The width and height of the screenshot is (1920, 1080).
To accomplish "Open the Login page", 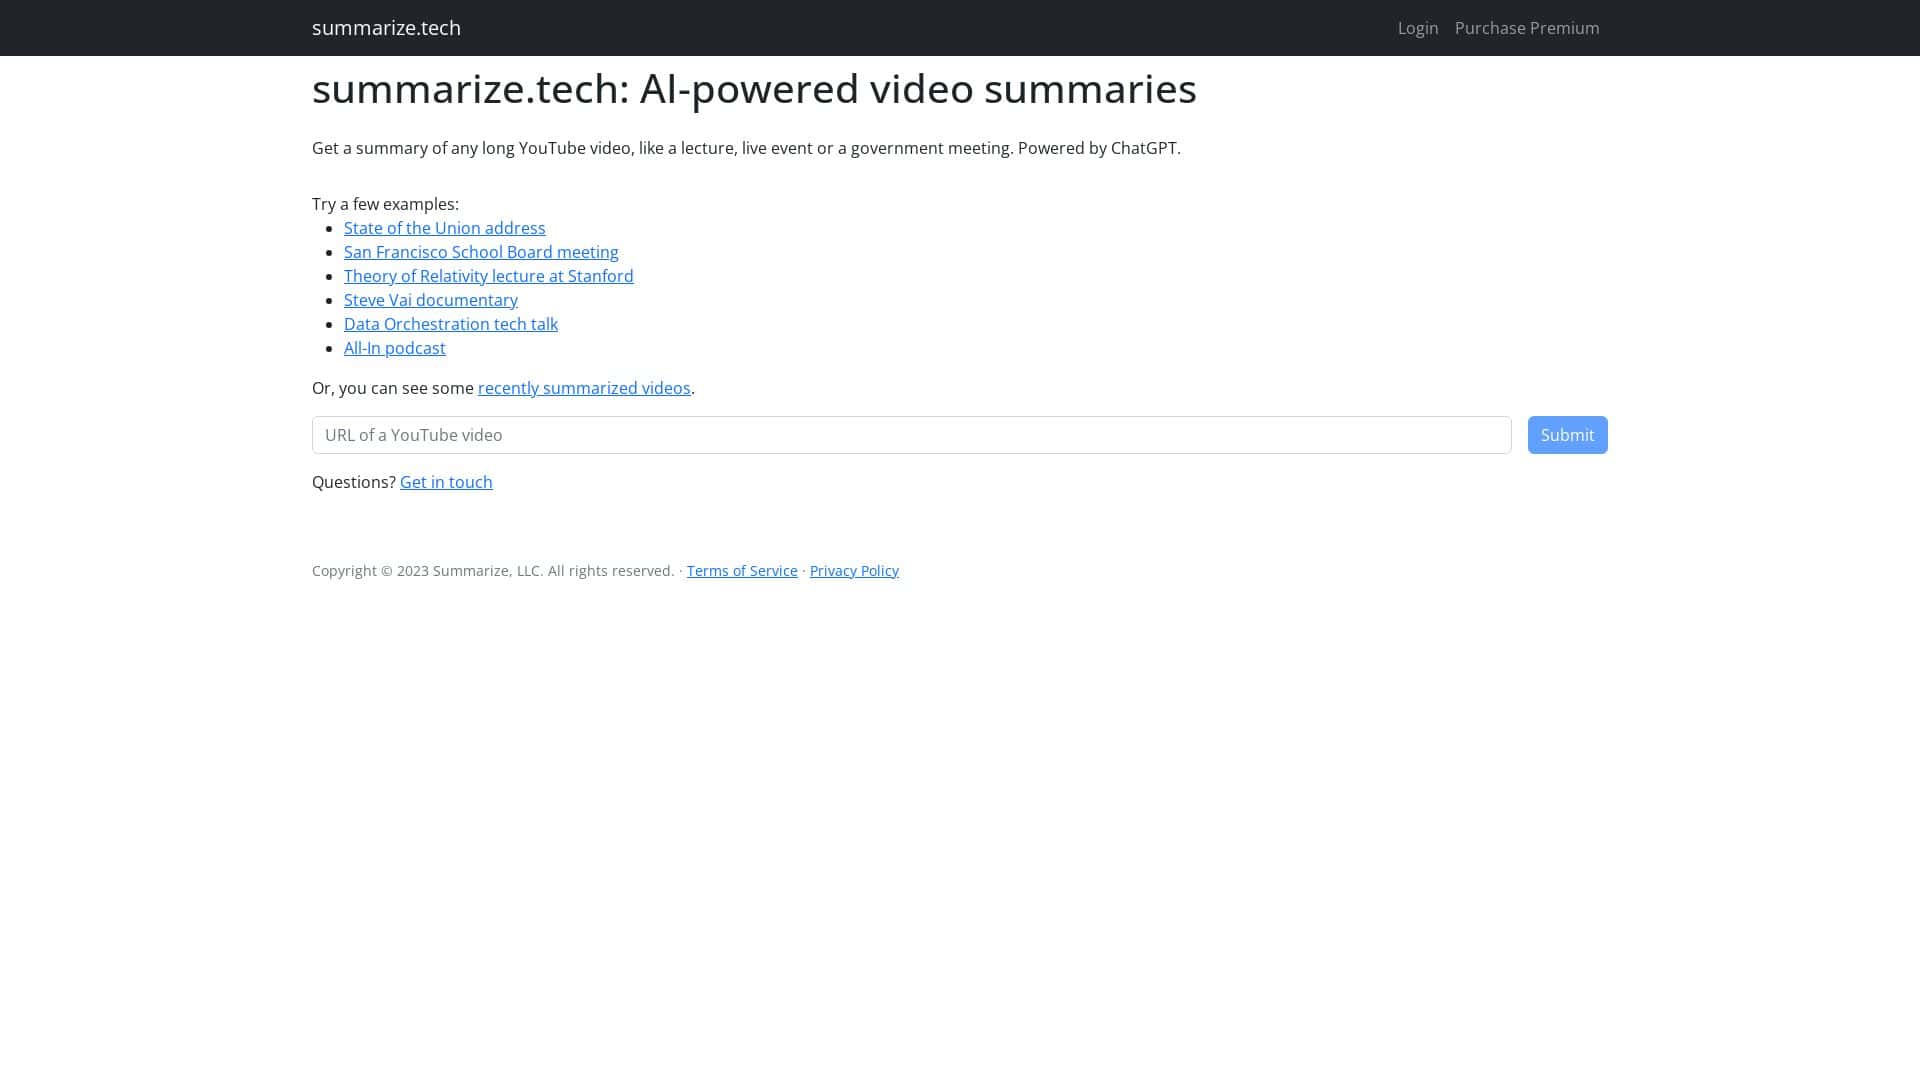I will [x=1418, y=28].
